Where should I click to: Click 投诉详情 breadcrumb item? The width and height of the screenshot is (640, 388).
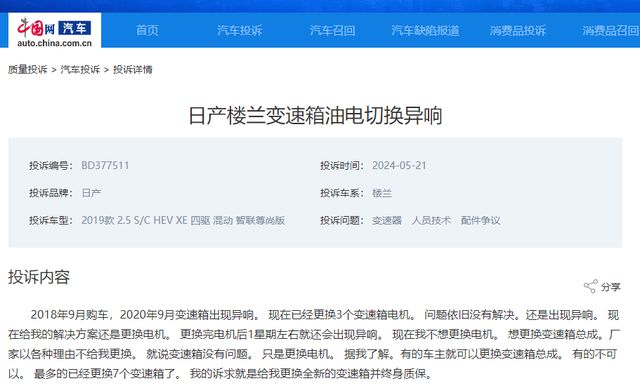133,70
